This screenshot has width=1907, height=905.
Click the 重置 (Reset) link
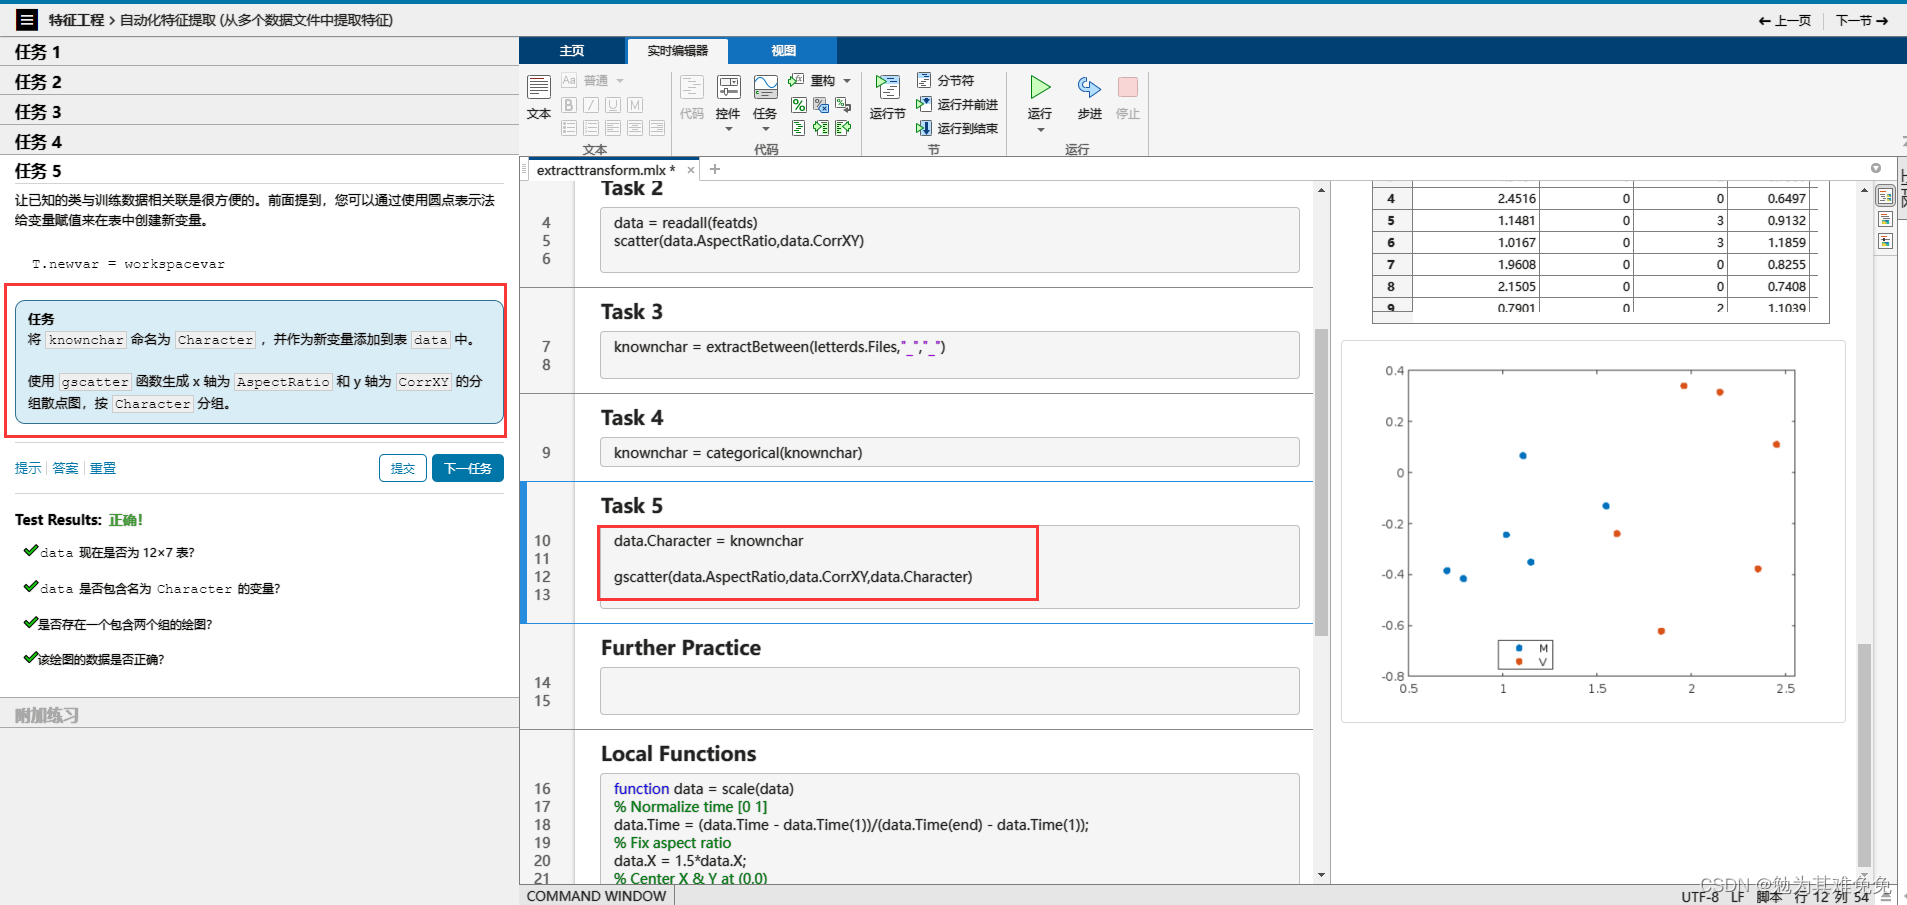[103, 468]
